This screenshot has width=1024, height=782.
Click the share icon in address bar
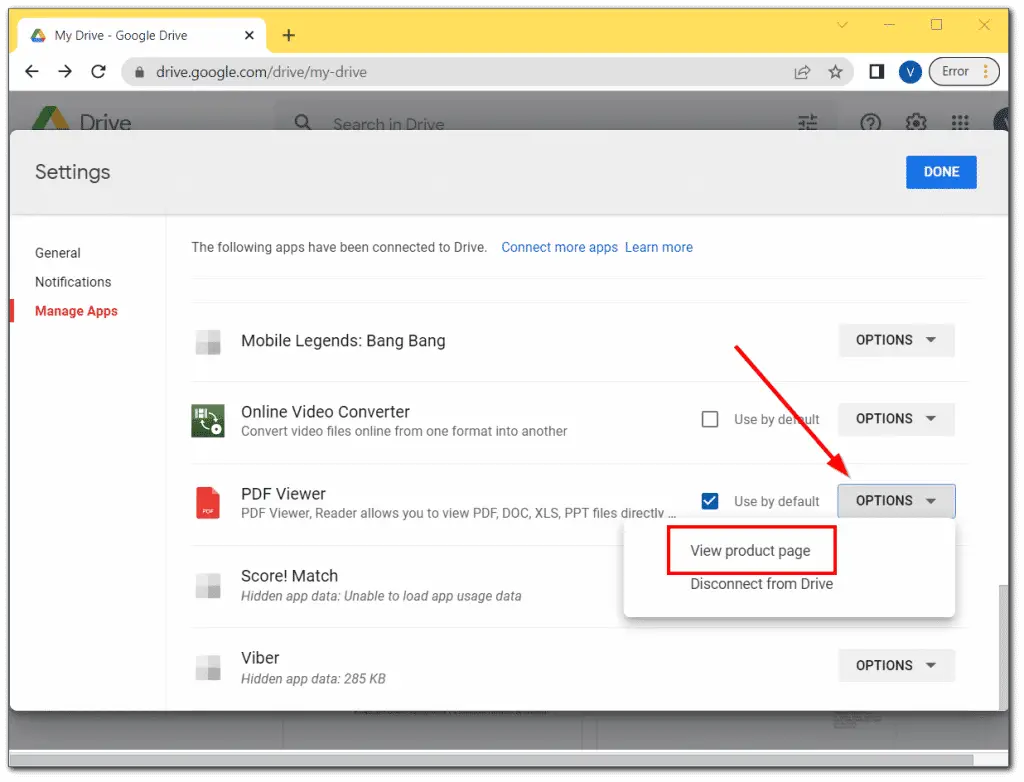click(803, 71)
